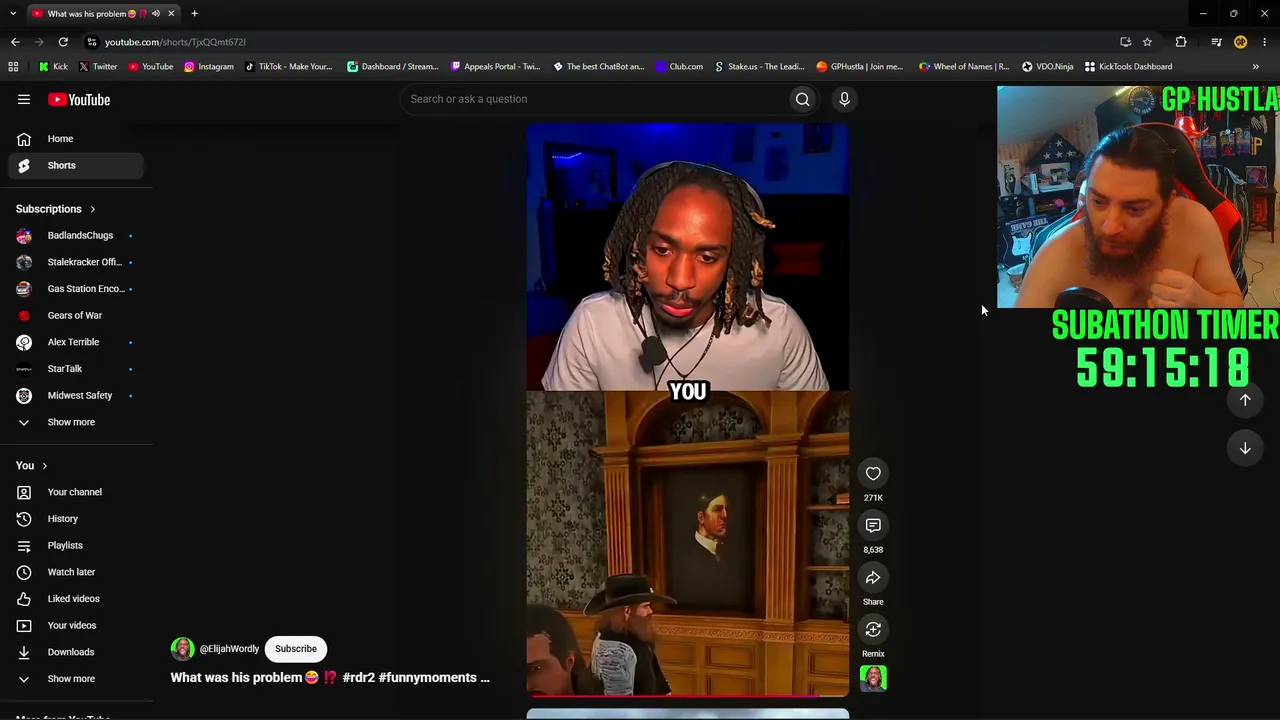Open the Gears of War subscription
The image size is (1280, 720).
[76, 316]
